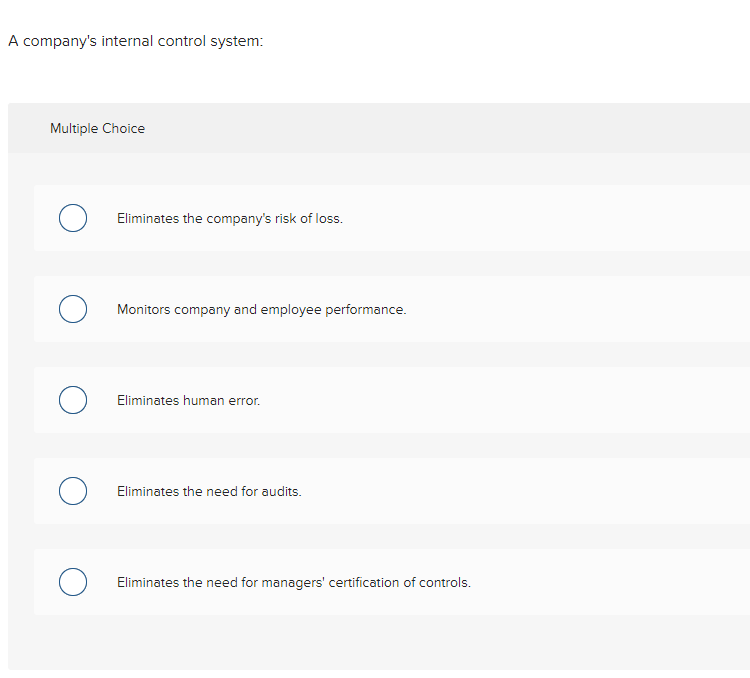Choose 'Monitors company and employee performance' radio button
Screen dimensions: 750x678
(x=72, y=309)
